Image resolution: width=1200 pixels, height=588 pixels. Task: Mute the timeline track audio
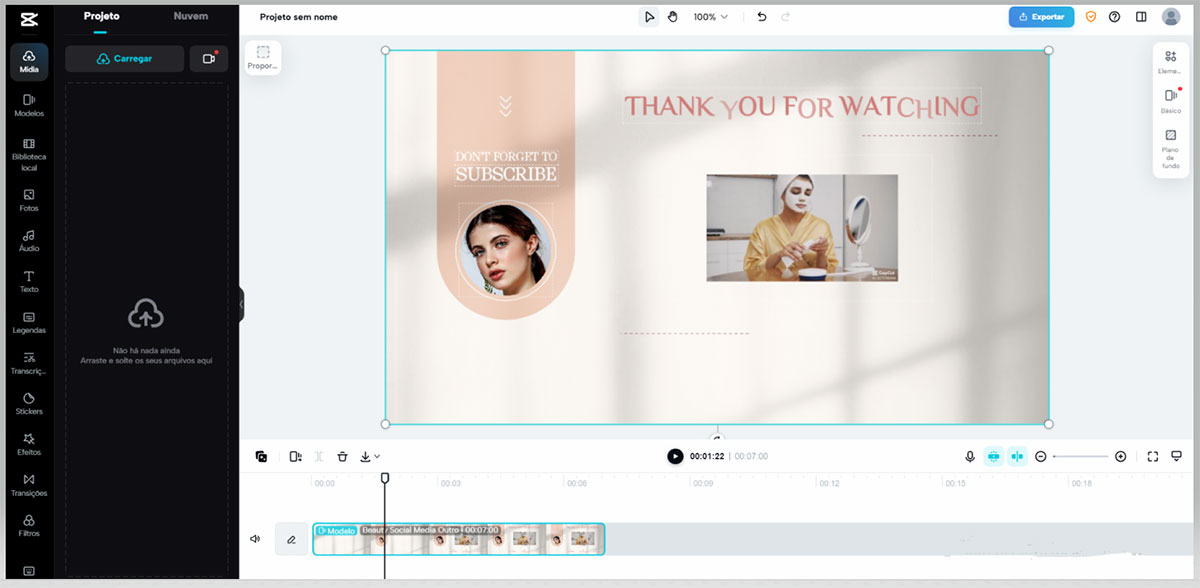255,539
